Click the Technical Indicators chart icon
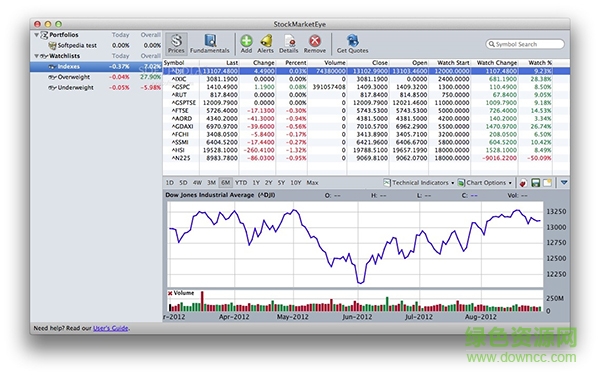Image resolution: width=600 pixels, height=376 pixels. [387, 183]
